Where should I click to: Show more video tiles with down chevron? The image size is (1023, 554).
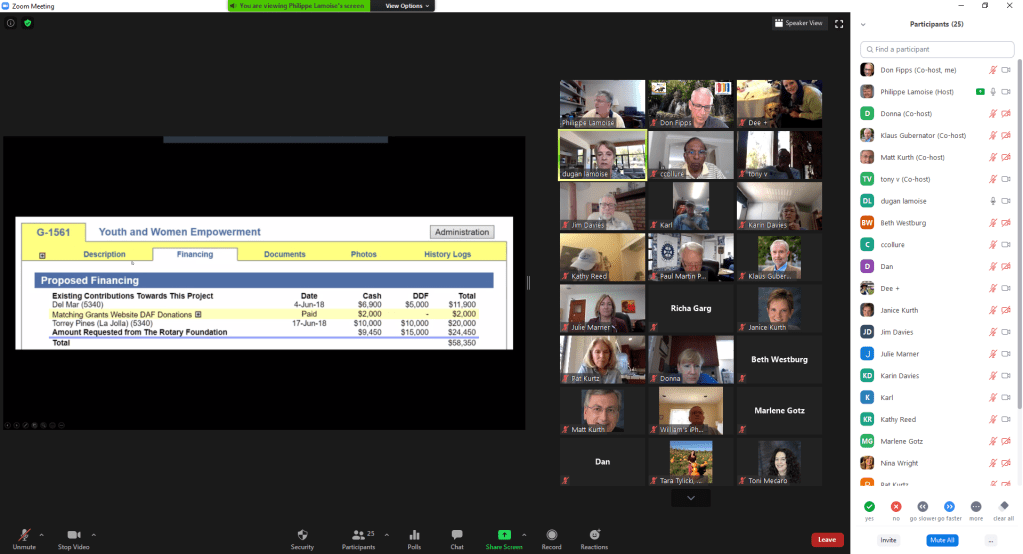[x=691, y=497]
